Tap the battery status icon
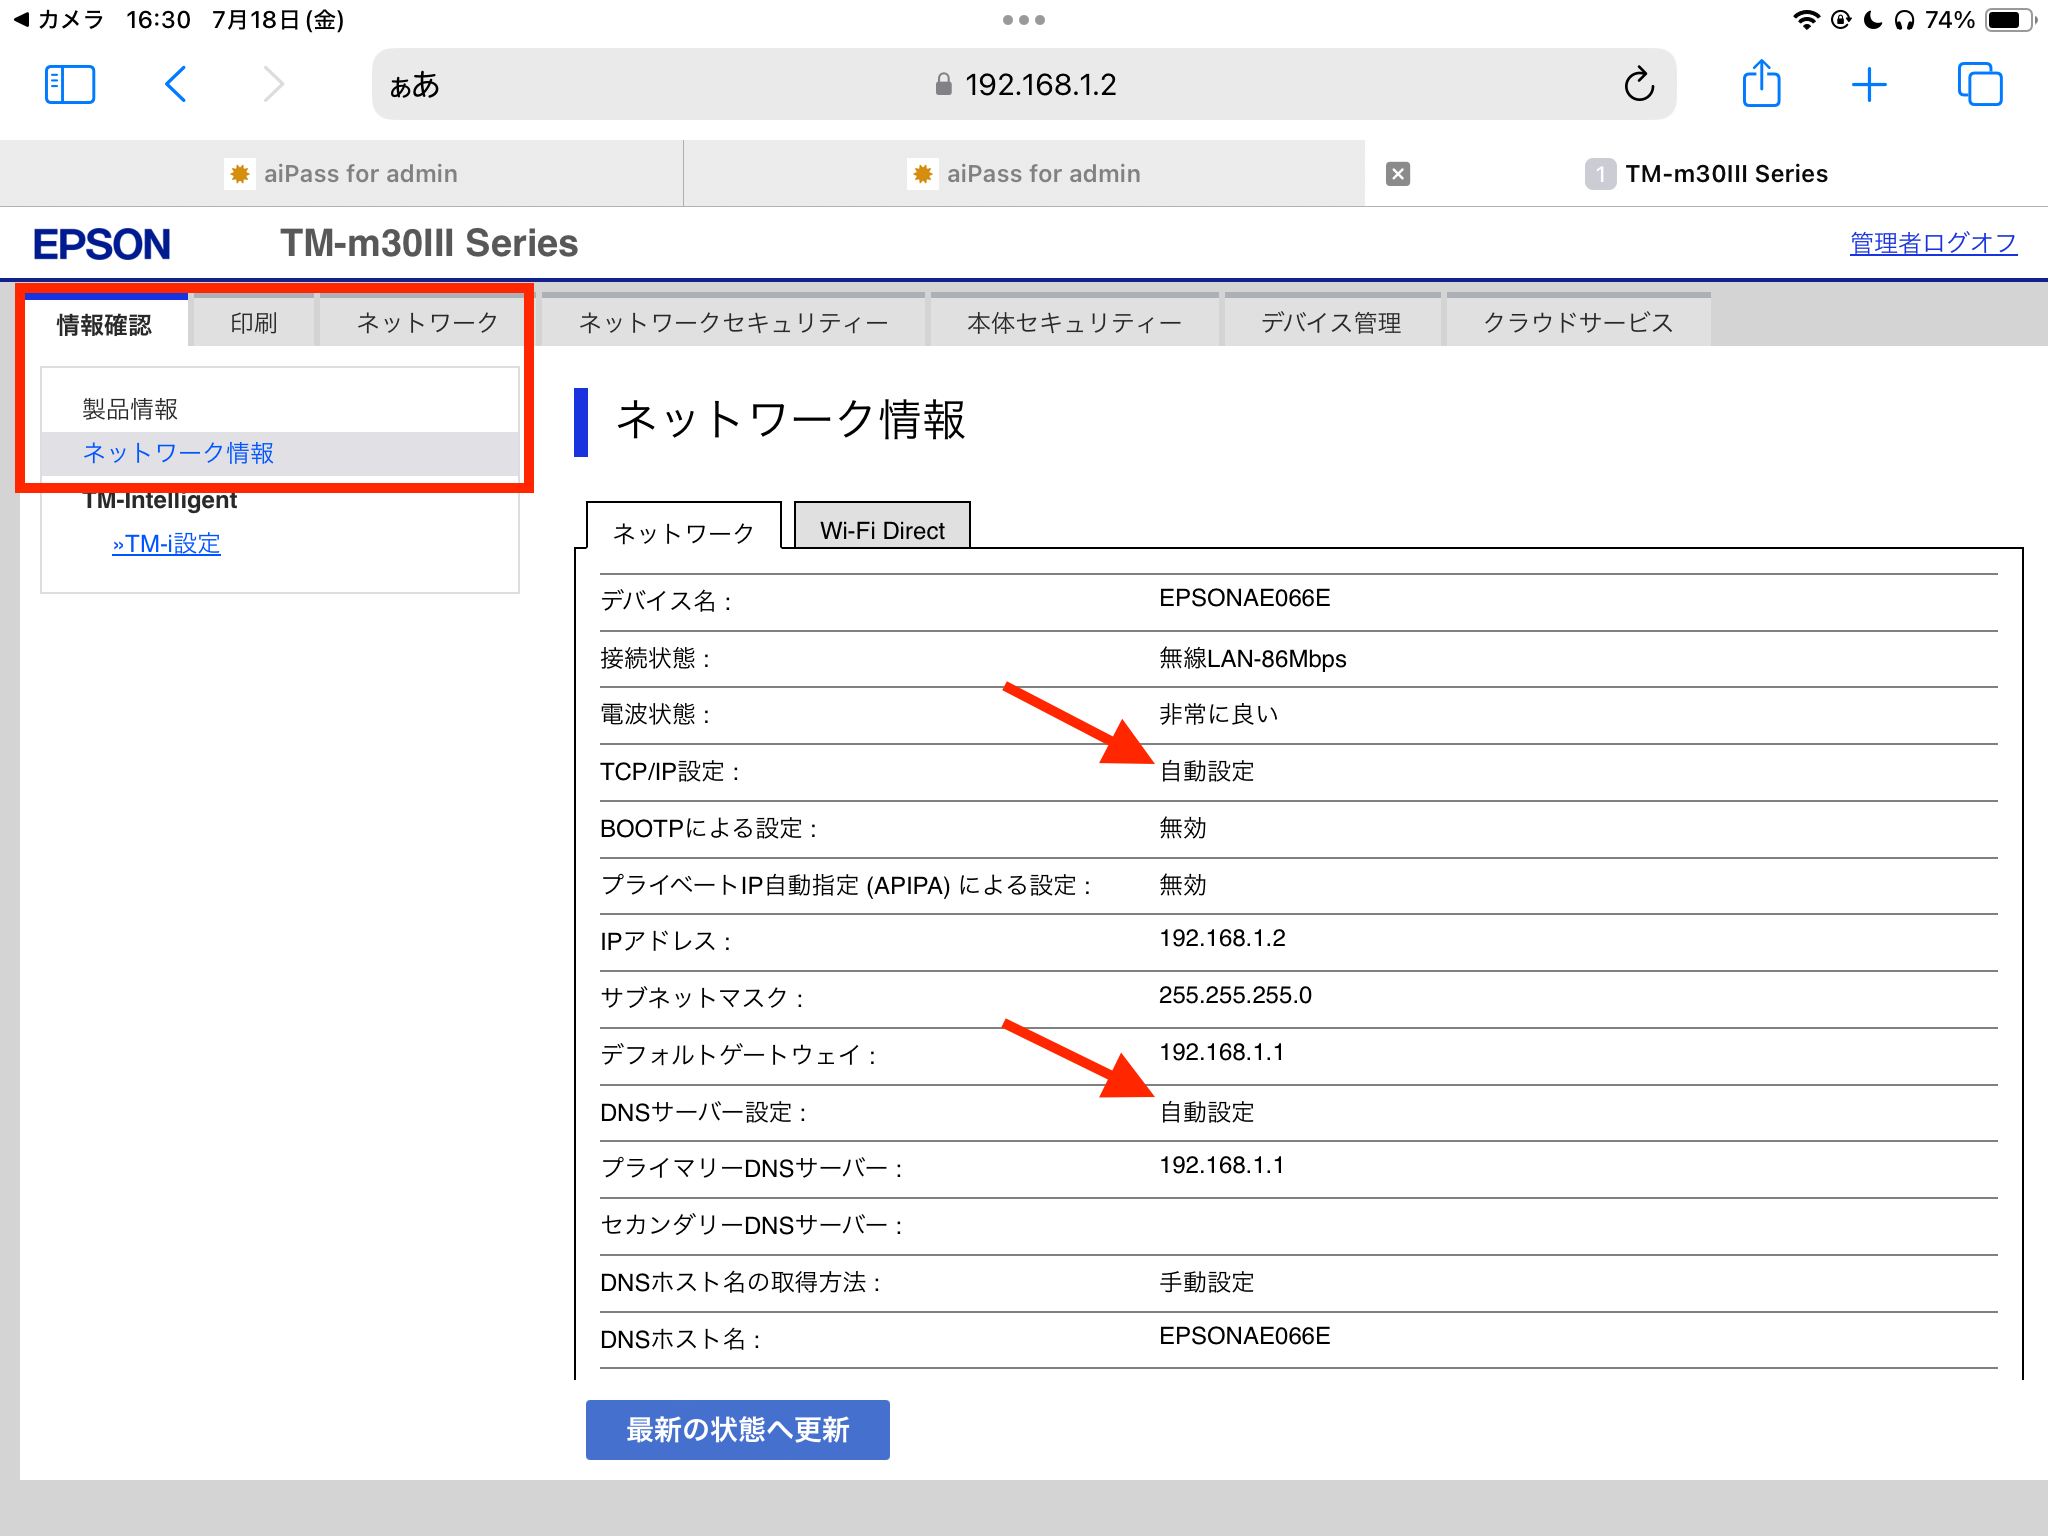This screenshot has width=2048, height=1536. coord(2010,20)
